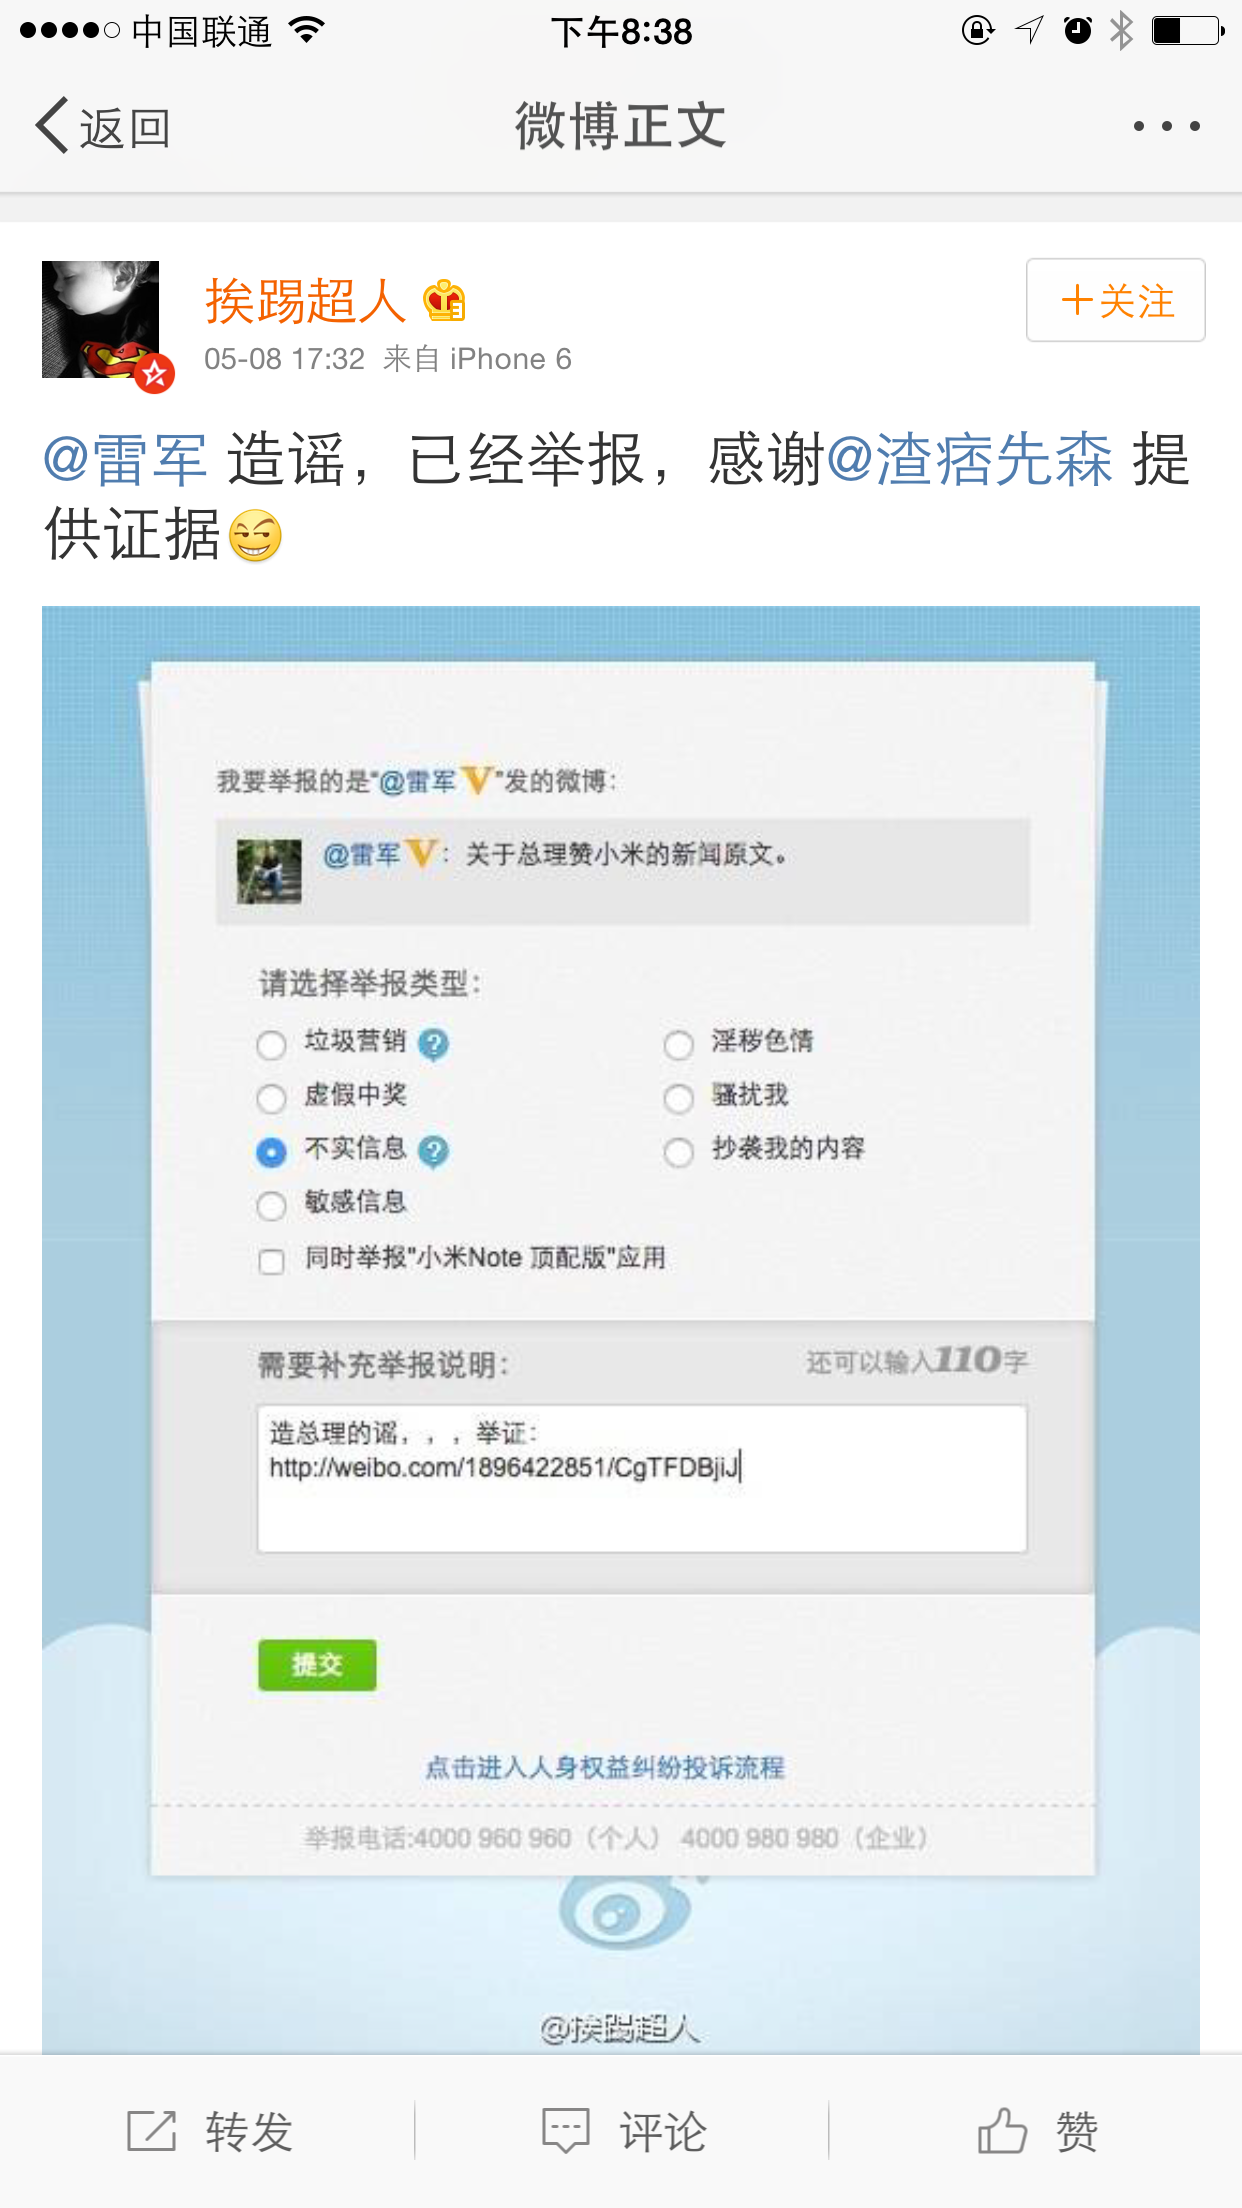Click help icon beside 垃圾营销
Viewport: 1242px width, 2208px height.
[433, 1044]
